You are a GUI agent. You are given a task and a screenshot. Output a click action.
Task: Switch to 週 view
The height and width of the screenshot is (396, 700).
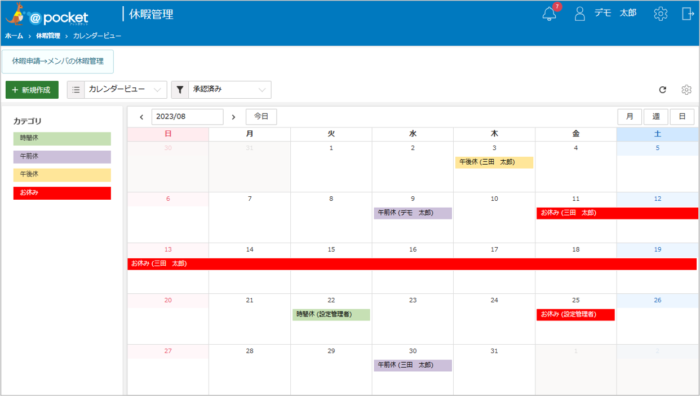[x=656, y=117]
